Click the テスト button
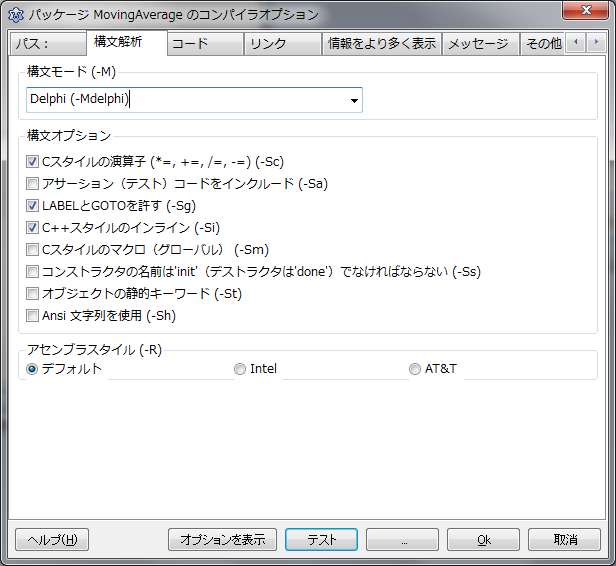This screenshot has height=566, width=616. coord(321,540)
